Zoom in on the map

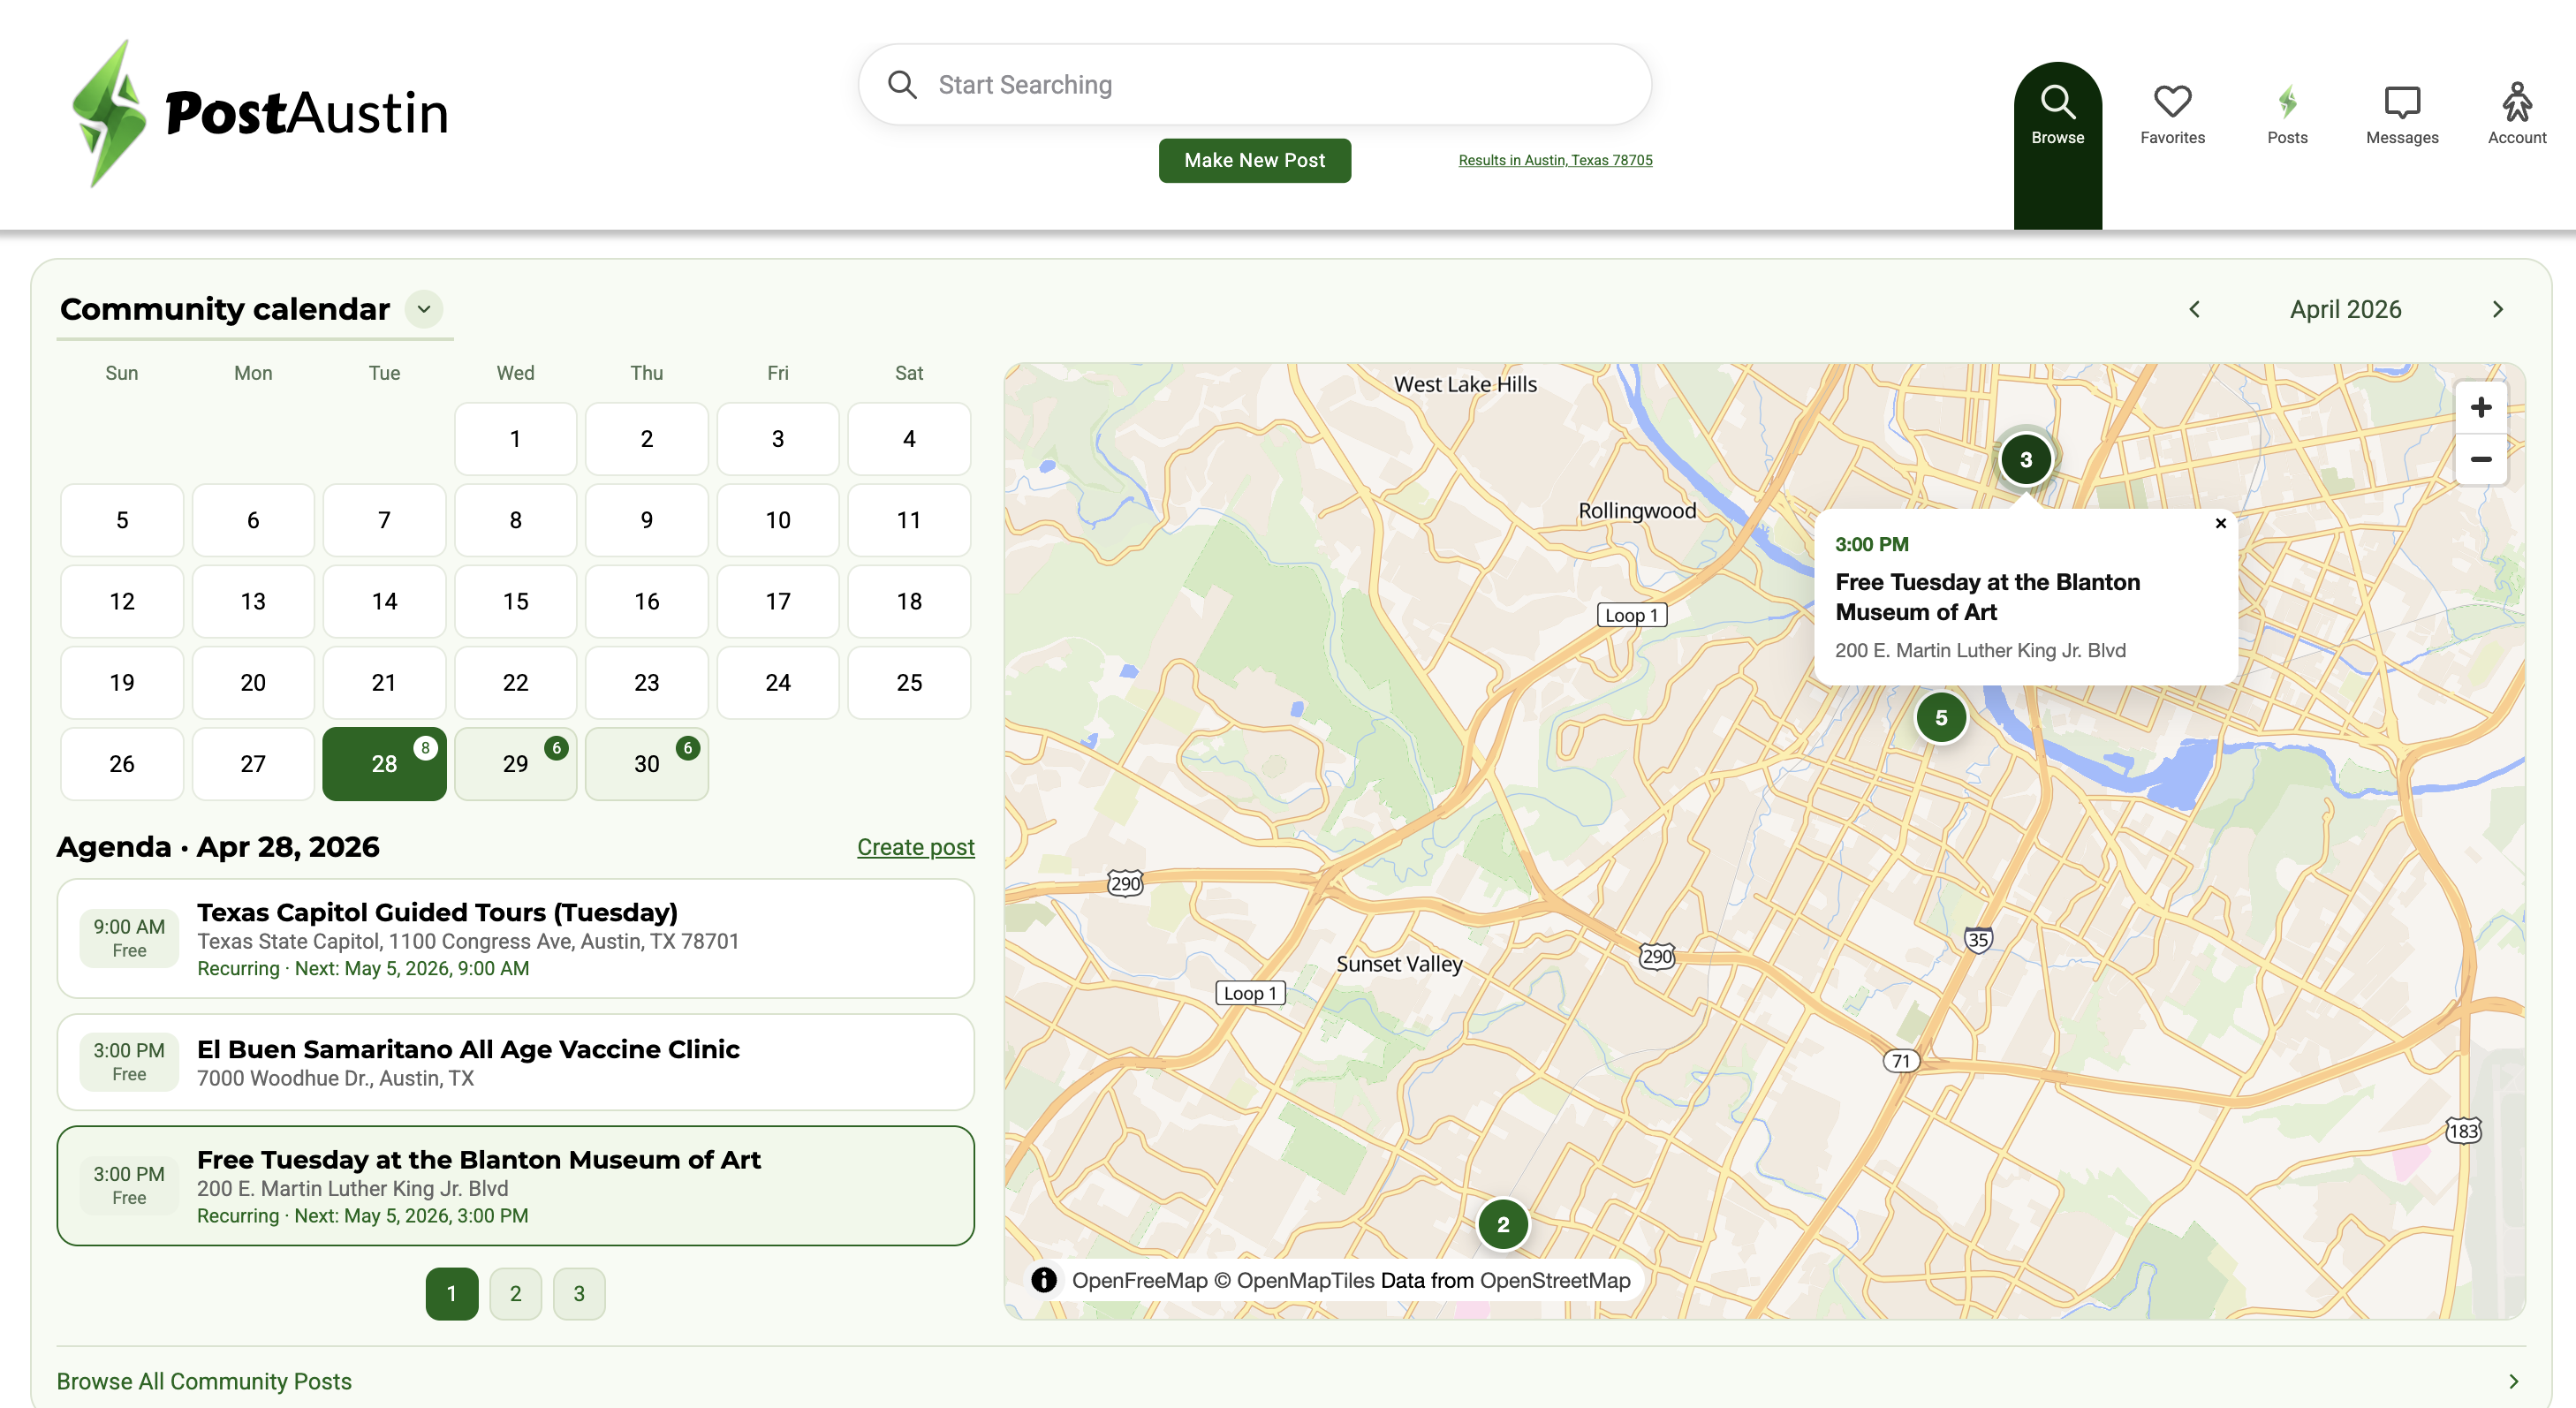click(2480, 407)
